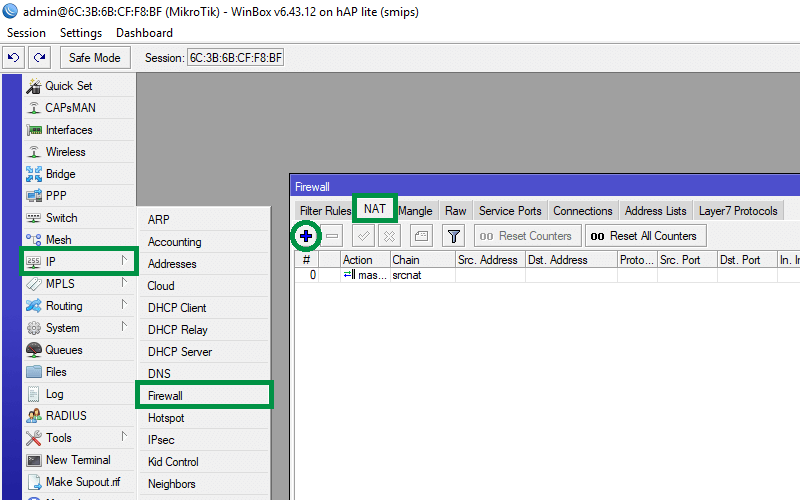The image size is (800, 500).
Task: Select Hotspot from IP submenu
Action: pos(204,417)
